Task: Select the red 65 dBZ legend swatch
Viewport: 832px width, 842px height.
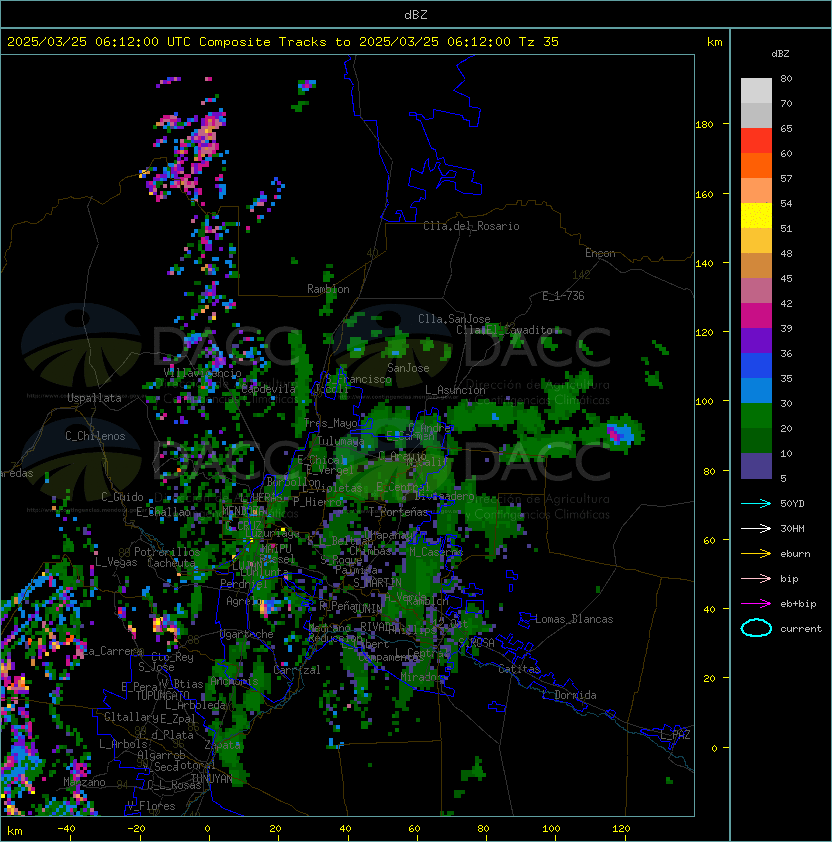Action: click(756, 141)
